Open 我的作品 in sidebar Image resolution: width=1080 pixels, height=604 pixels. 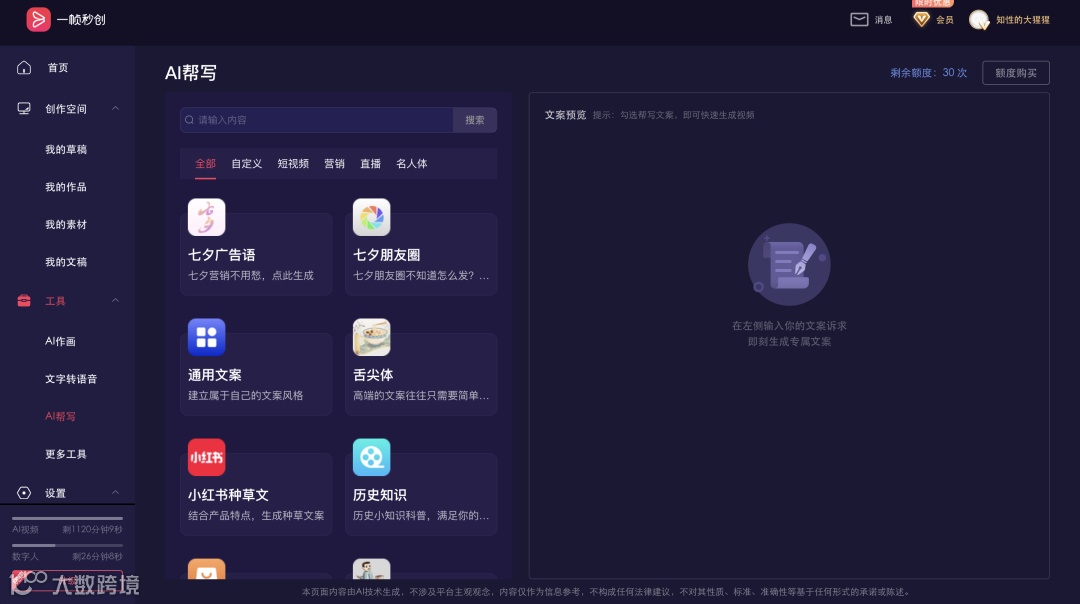66,187
